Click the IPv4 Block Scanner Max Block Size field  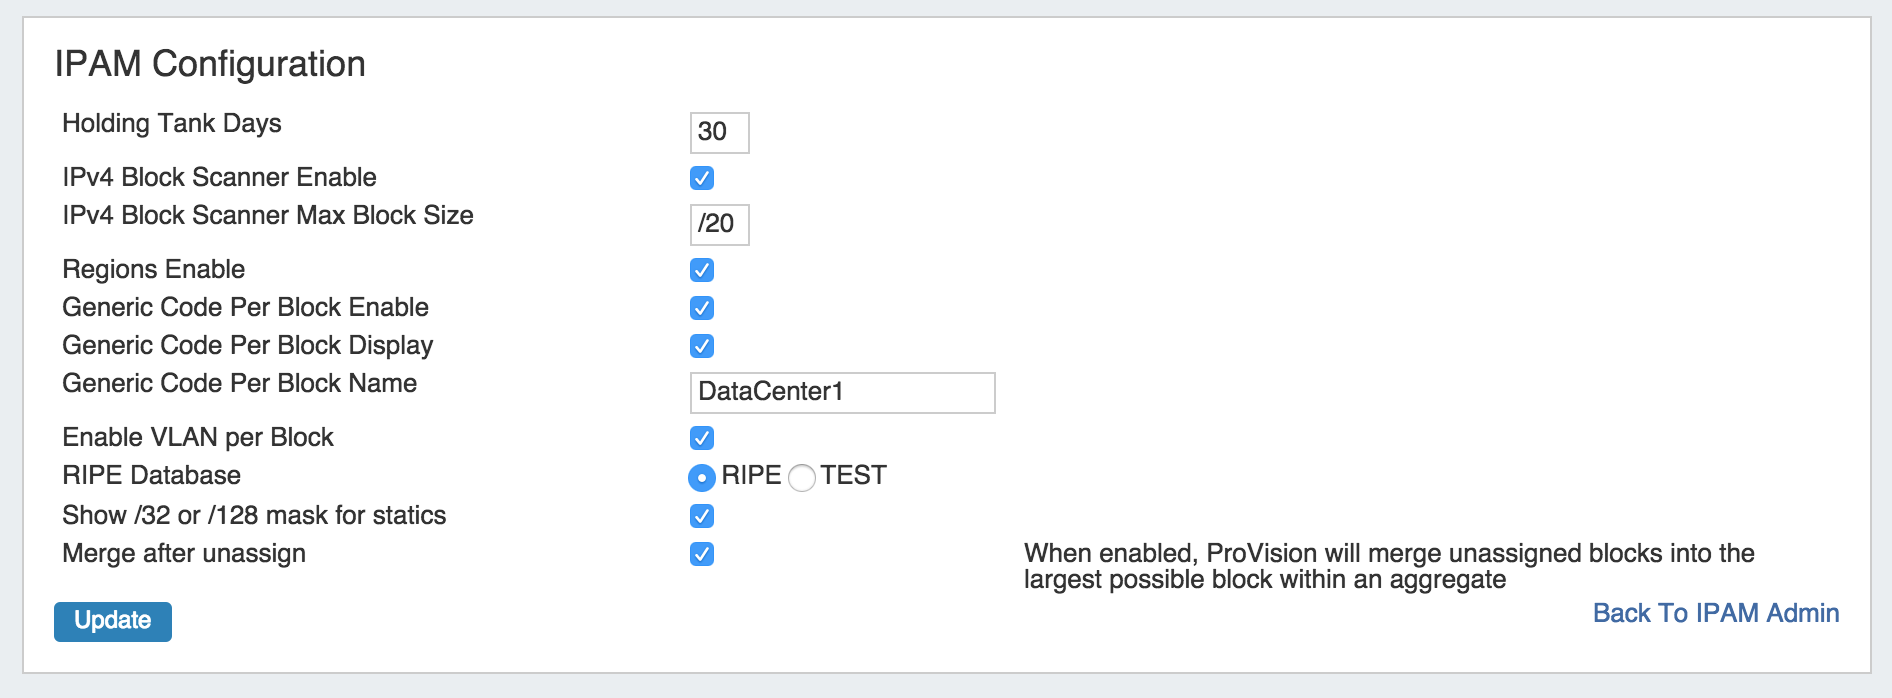coord(719,224)
